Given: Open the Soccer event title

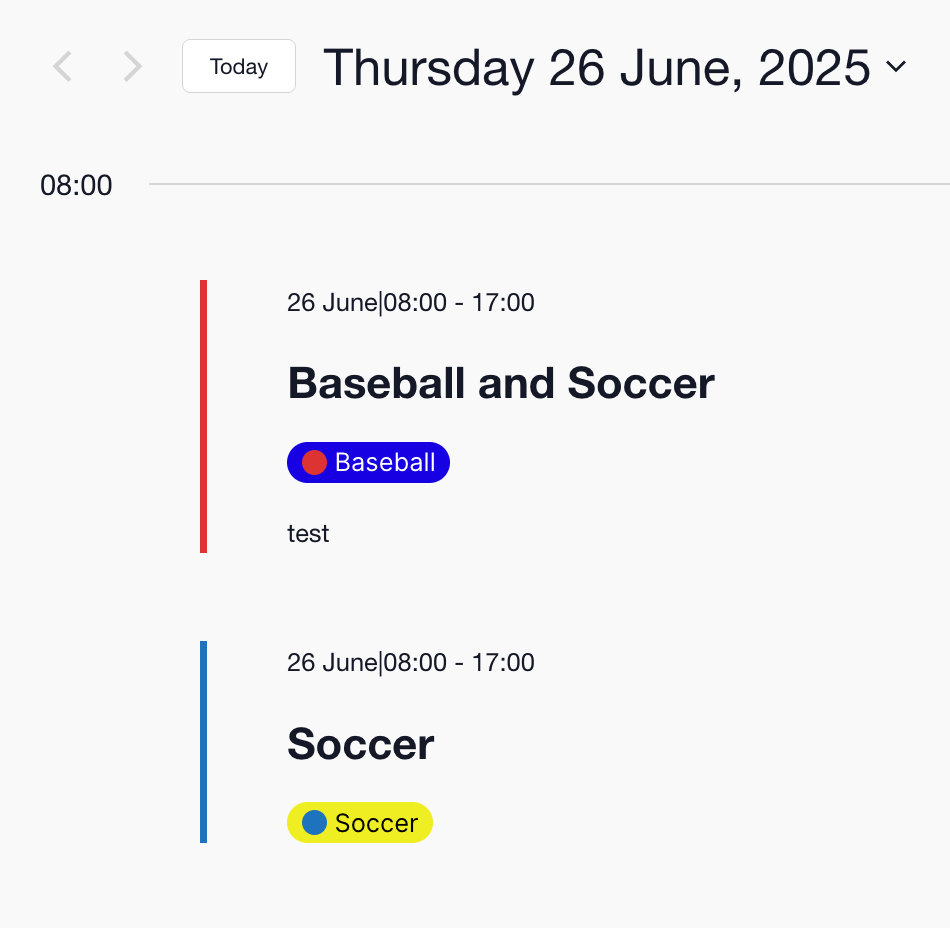Looking at the screenshot, I should 360,744.
